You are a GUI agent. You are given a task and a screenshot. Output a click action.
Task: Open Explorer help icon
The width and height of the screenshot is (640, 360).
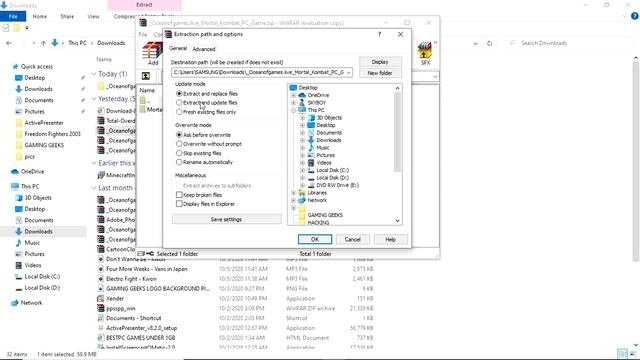pyautogui.click(x=634, y=16)
